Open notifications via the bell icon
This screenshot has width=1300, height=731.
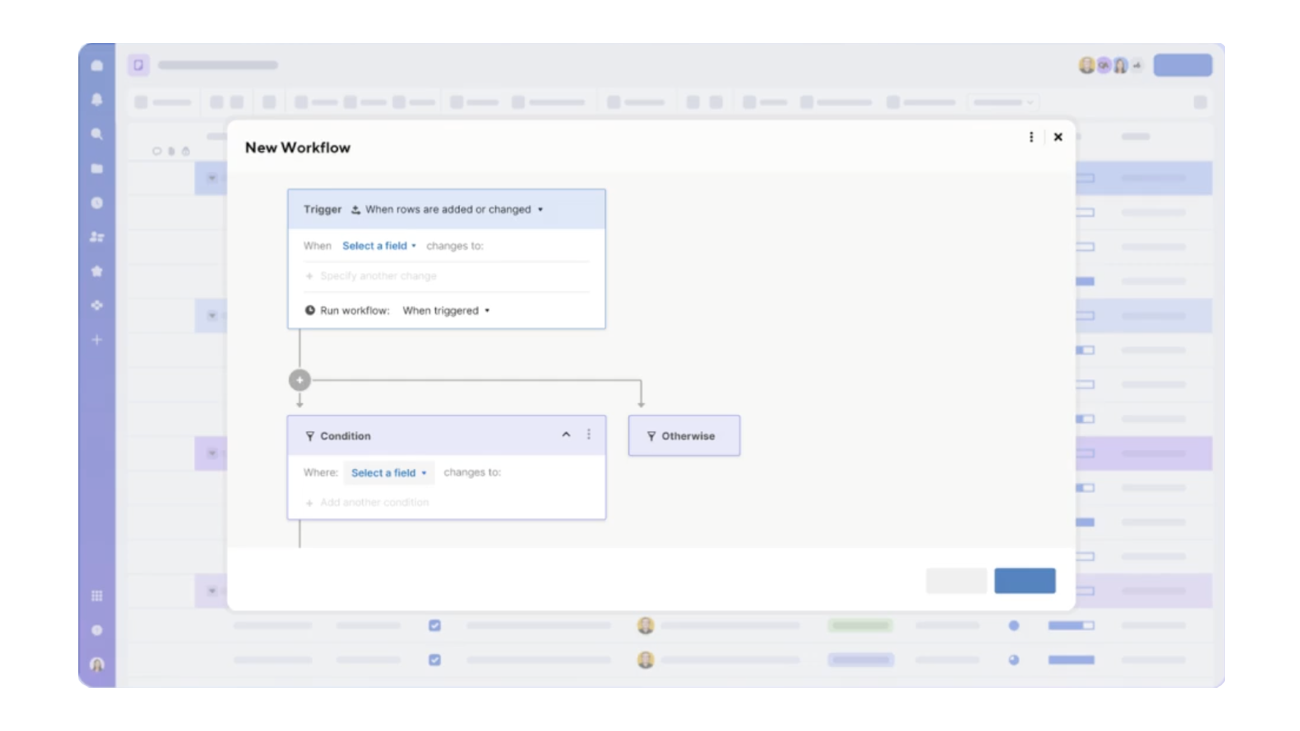95,96
